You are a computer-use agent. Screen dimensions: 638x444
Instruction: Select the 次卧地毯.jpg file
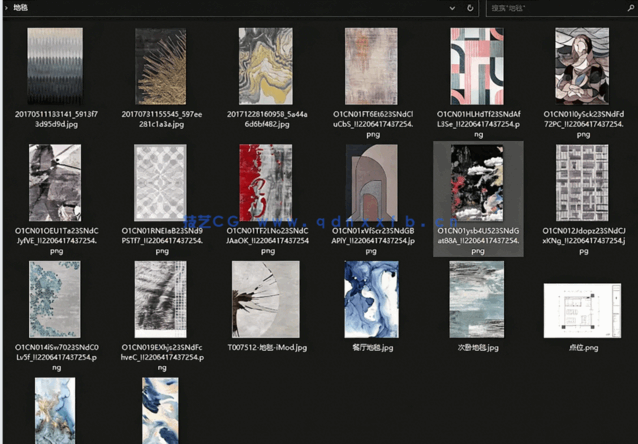[x=477, y=299]
